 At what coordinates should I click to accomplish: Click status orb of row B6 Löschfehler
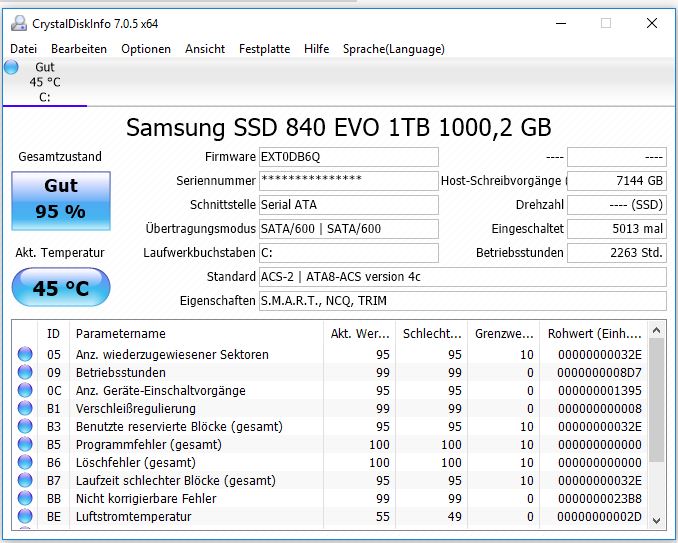(x=25, y=462)
